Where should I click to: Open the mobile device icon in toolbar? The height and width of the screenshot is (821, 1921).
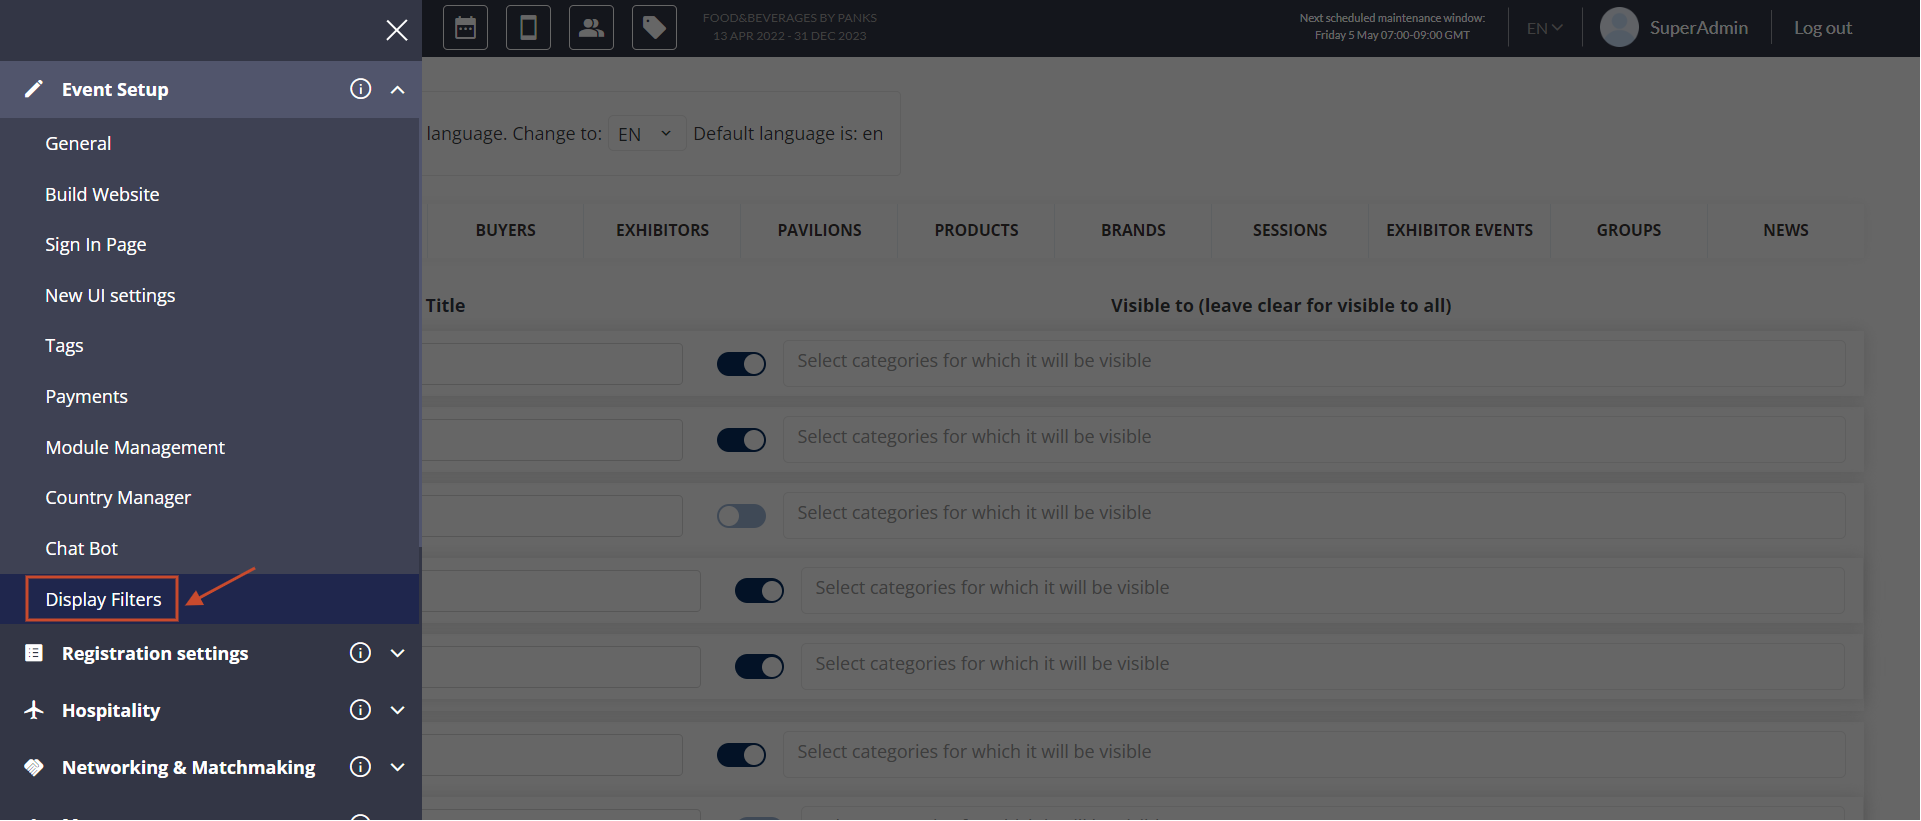click(x=528, y=28)
